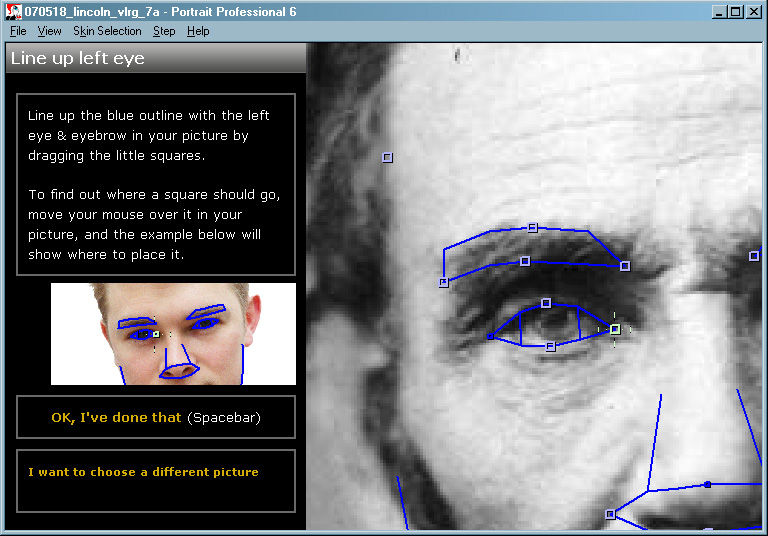The width and height of the screenshot is (768, 536).
Task: Click 'I want to choose a different picture'
Action: coord(143,472)
